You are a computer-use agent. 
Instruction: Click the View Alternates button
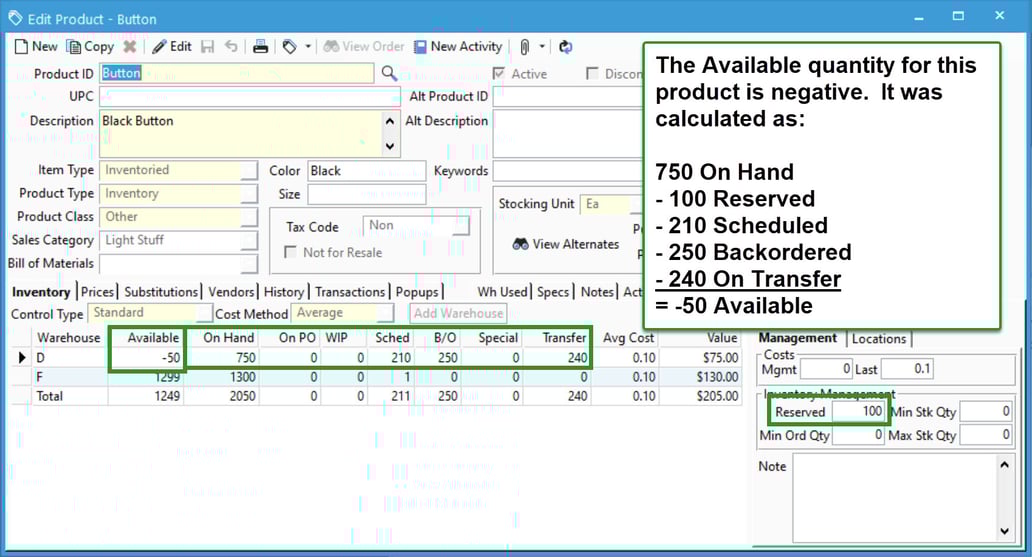click(x=566, y=244)
